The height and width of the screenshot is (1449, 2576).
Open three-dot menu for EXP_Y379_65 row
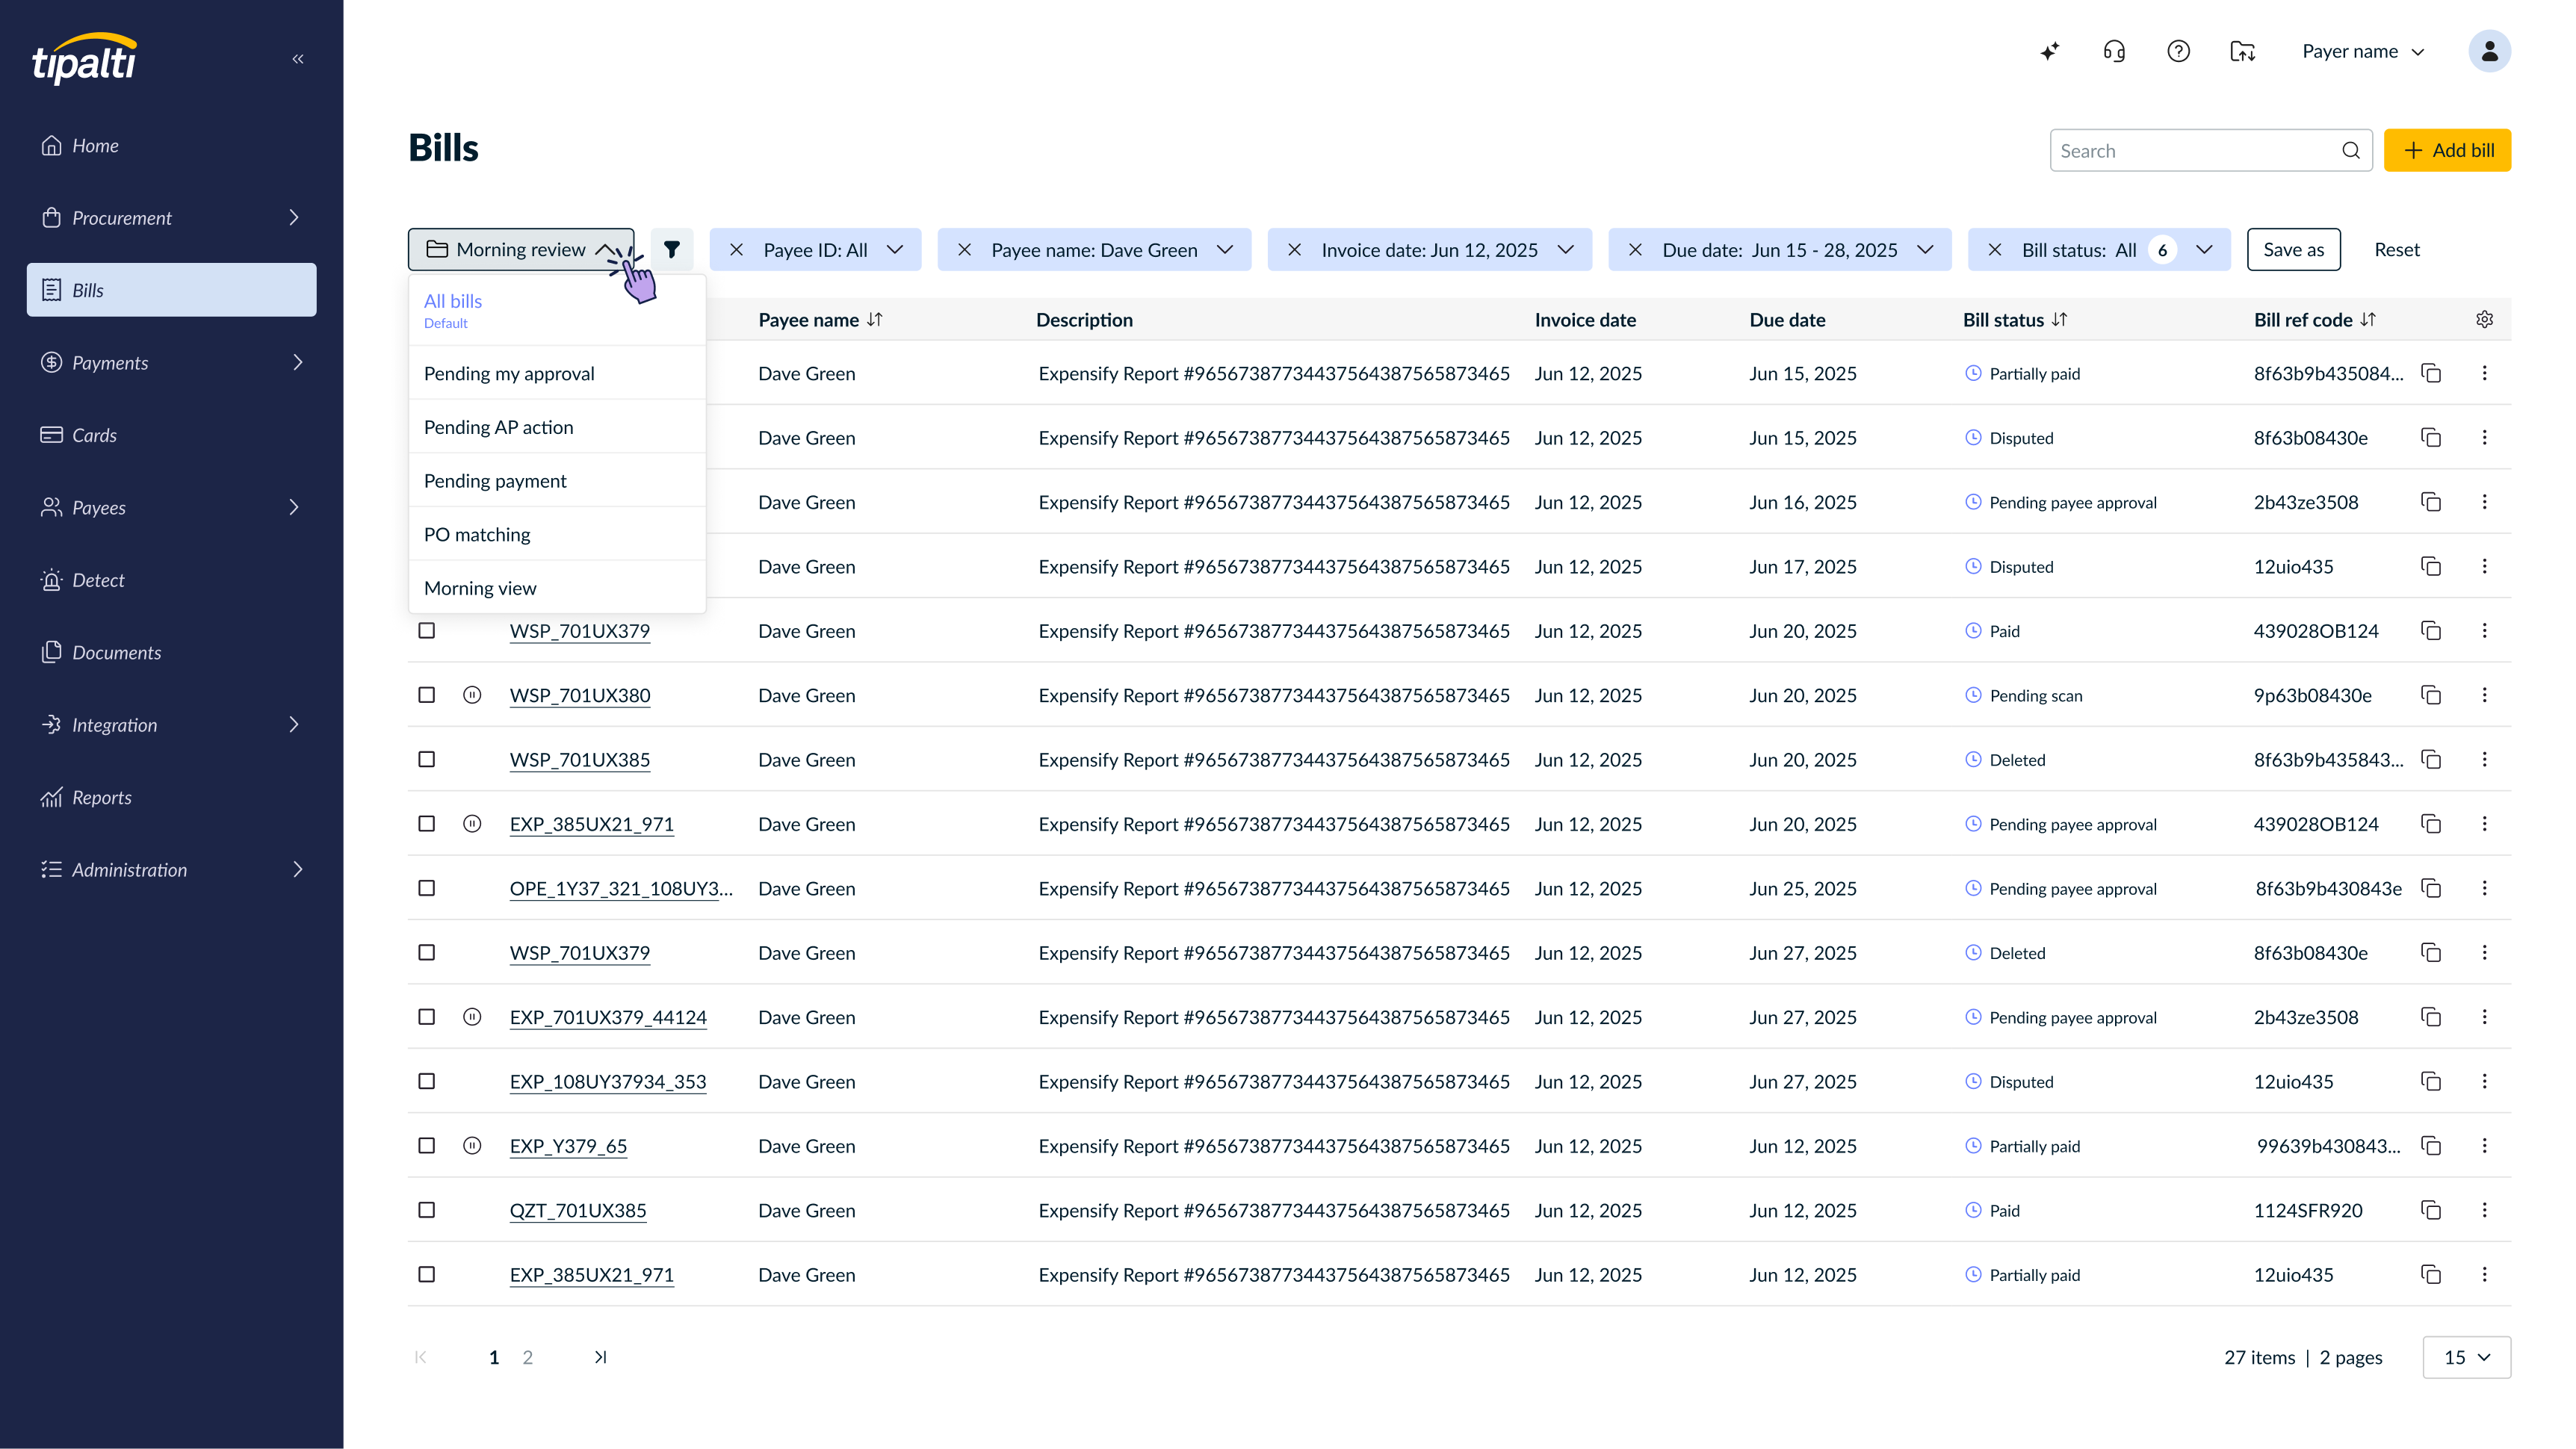(2484, 1146)
